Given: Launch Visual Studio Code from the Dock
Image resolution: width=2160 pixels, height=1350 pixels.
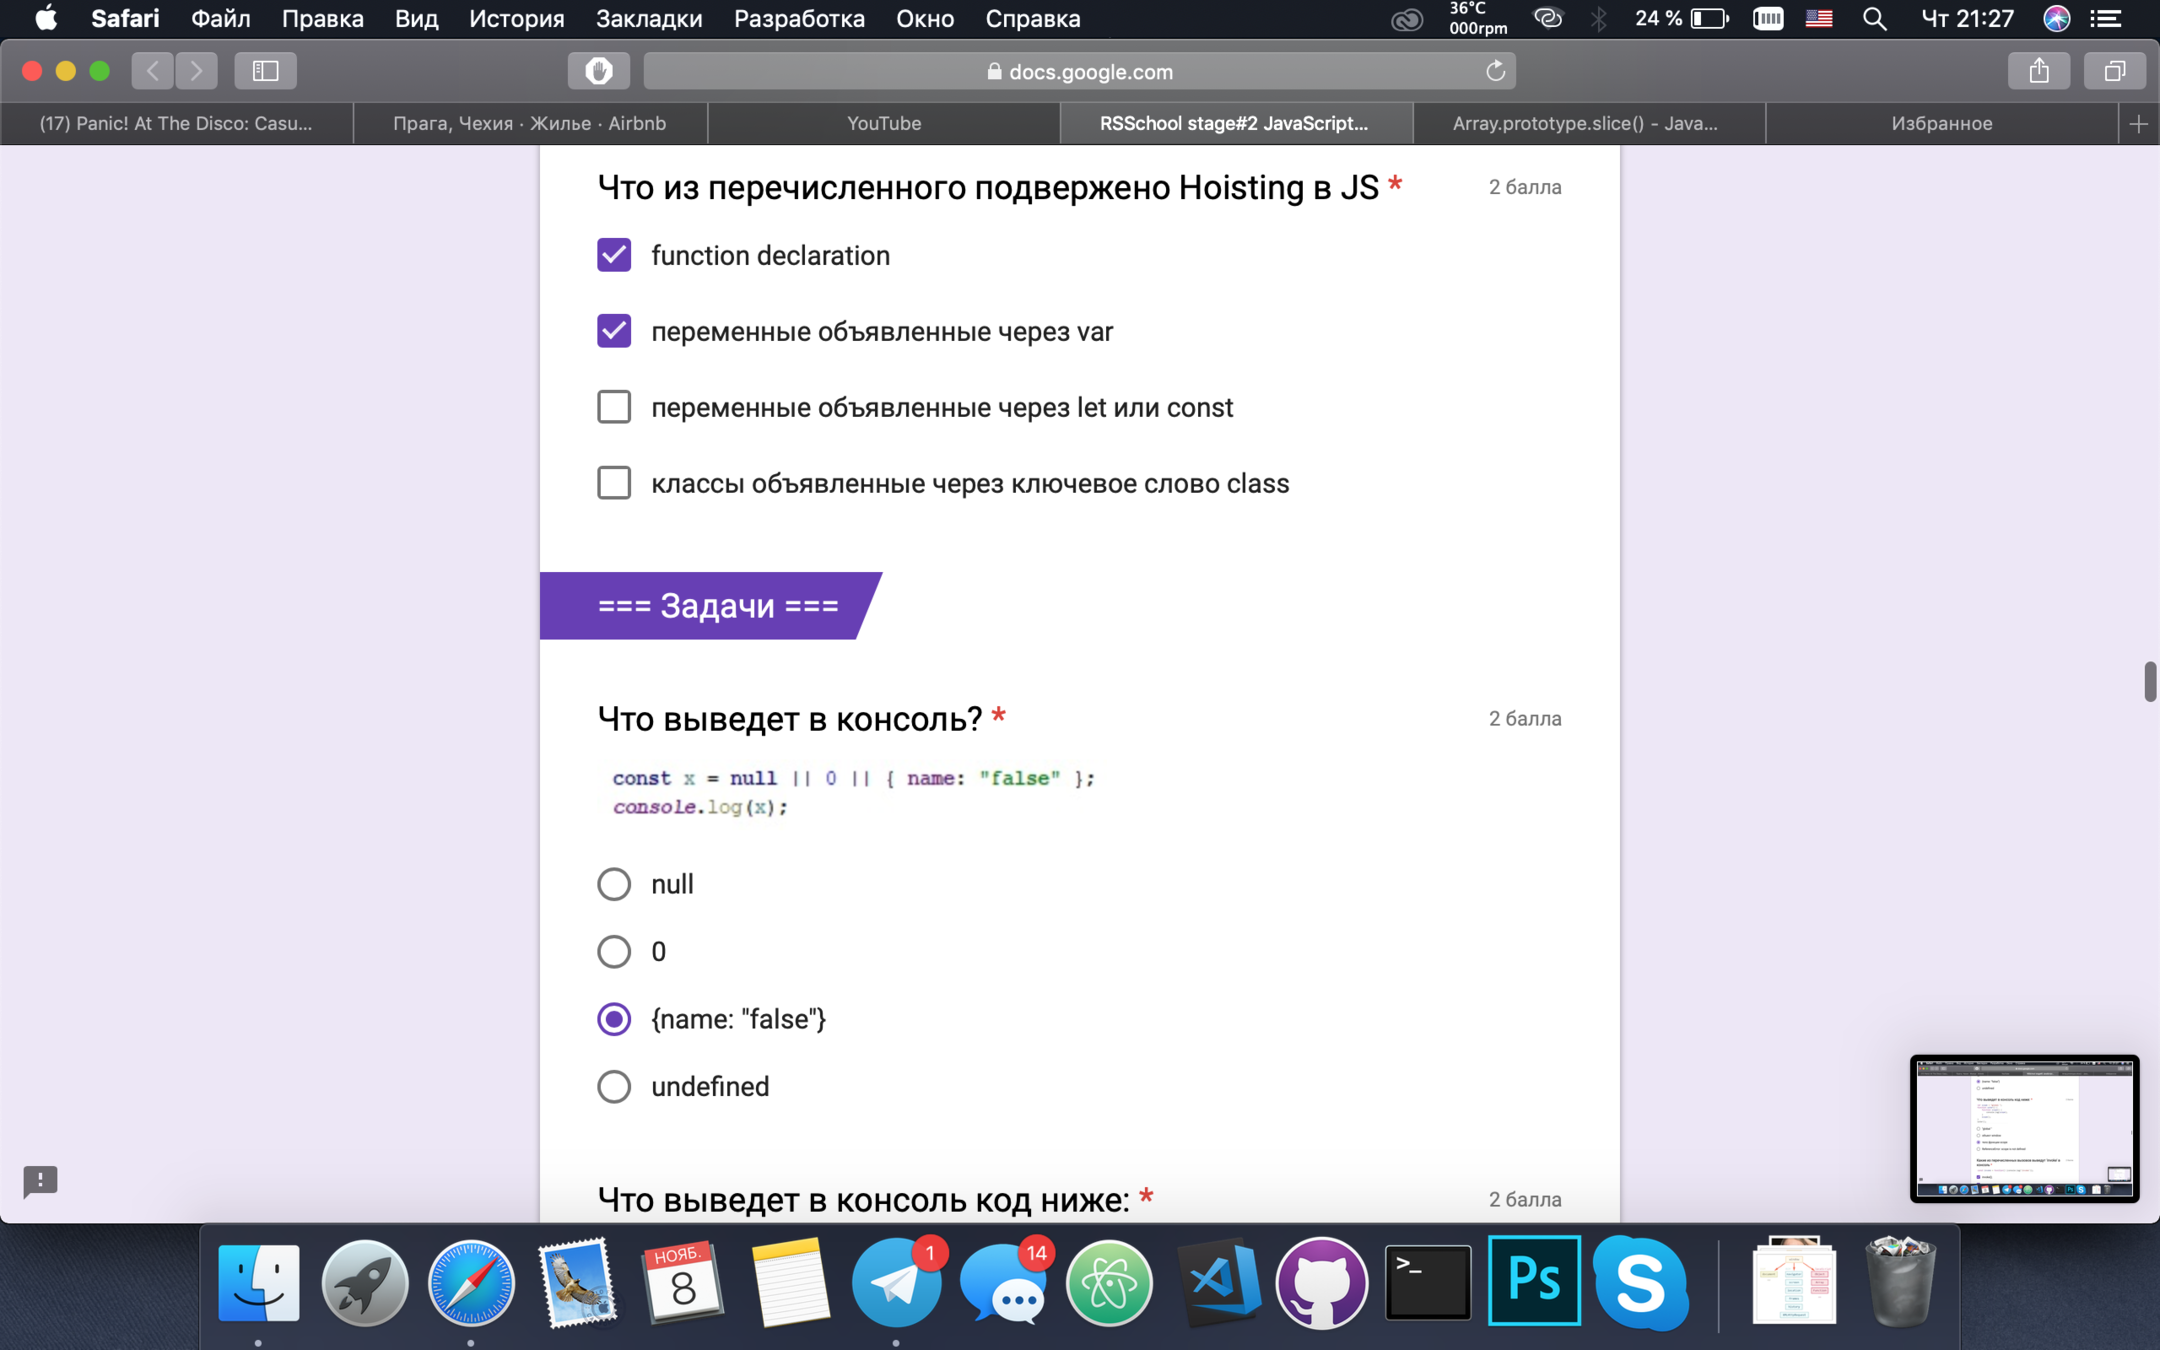Looking at the screenshot, I should pos(1216,1283).
